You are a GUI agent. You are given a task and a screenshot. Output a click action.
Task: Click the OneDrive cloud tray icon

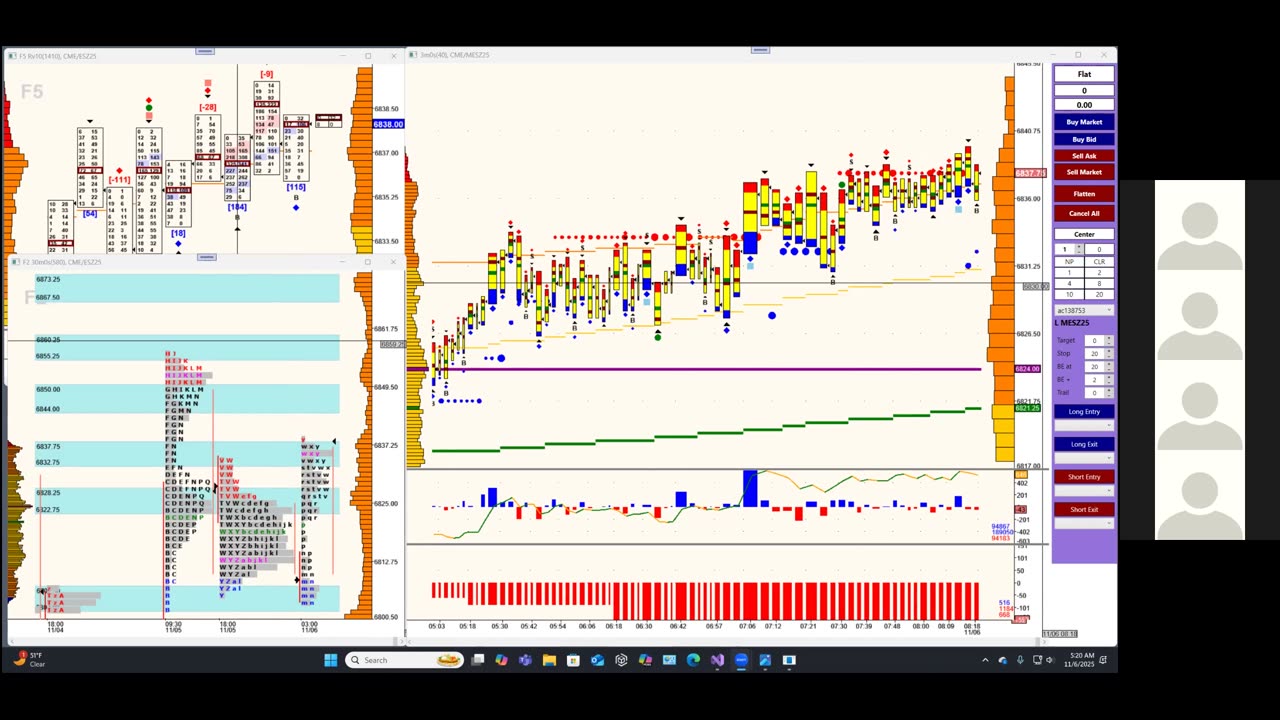(1002, 660)
